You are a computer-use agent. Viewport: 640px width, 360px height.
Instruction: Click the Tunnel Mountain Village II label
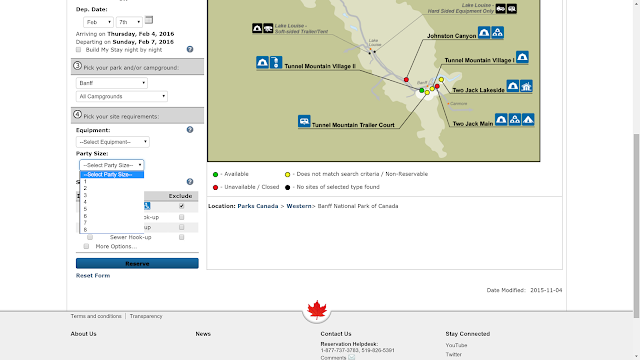pyautogui.click(x=320, y=66)
